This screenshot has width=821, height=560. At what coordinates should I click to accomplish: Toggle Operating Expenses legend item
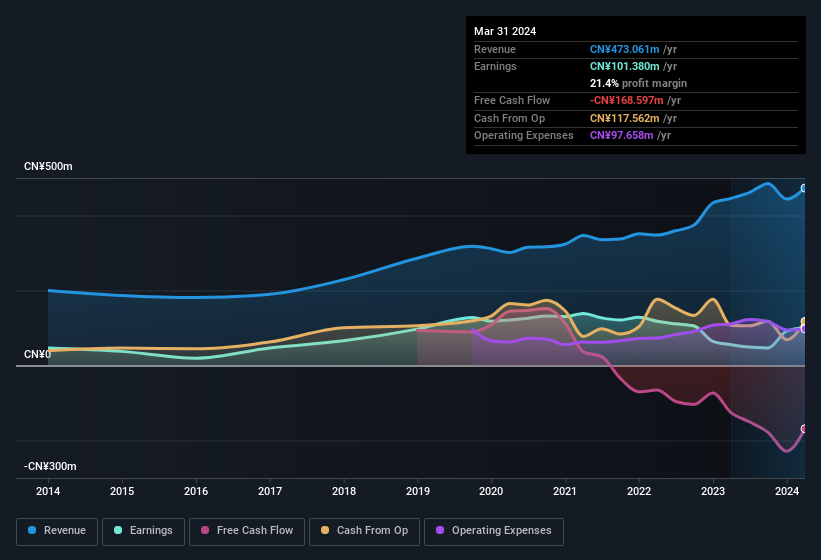[494, 531]
